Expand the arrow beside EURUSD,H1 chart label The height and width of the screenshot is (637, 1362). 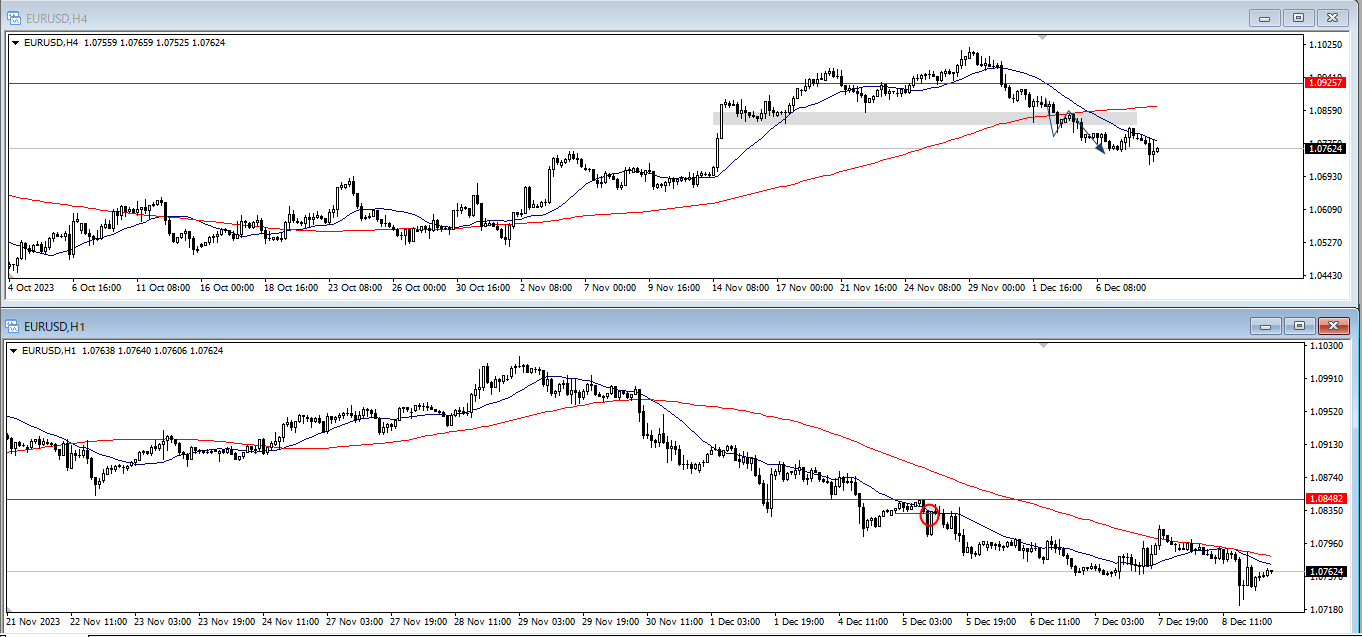coord(15,350)
